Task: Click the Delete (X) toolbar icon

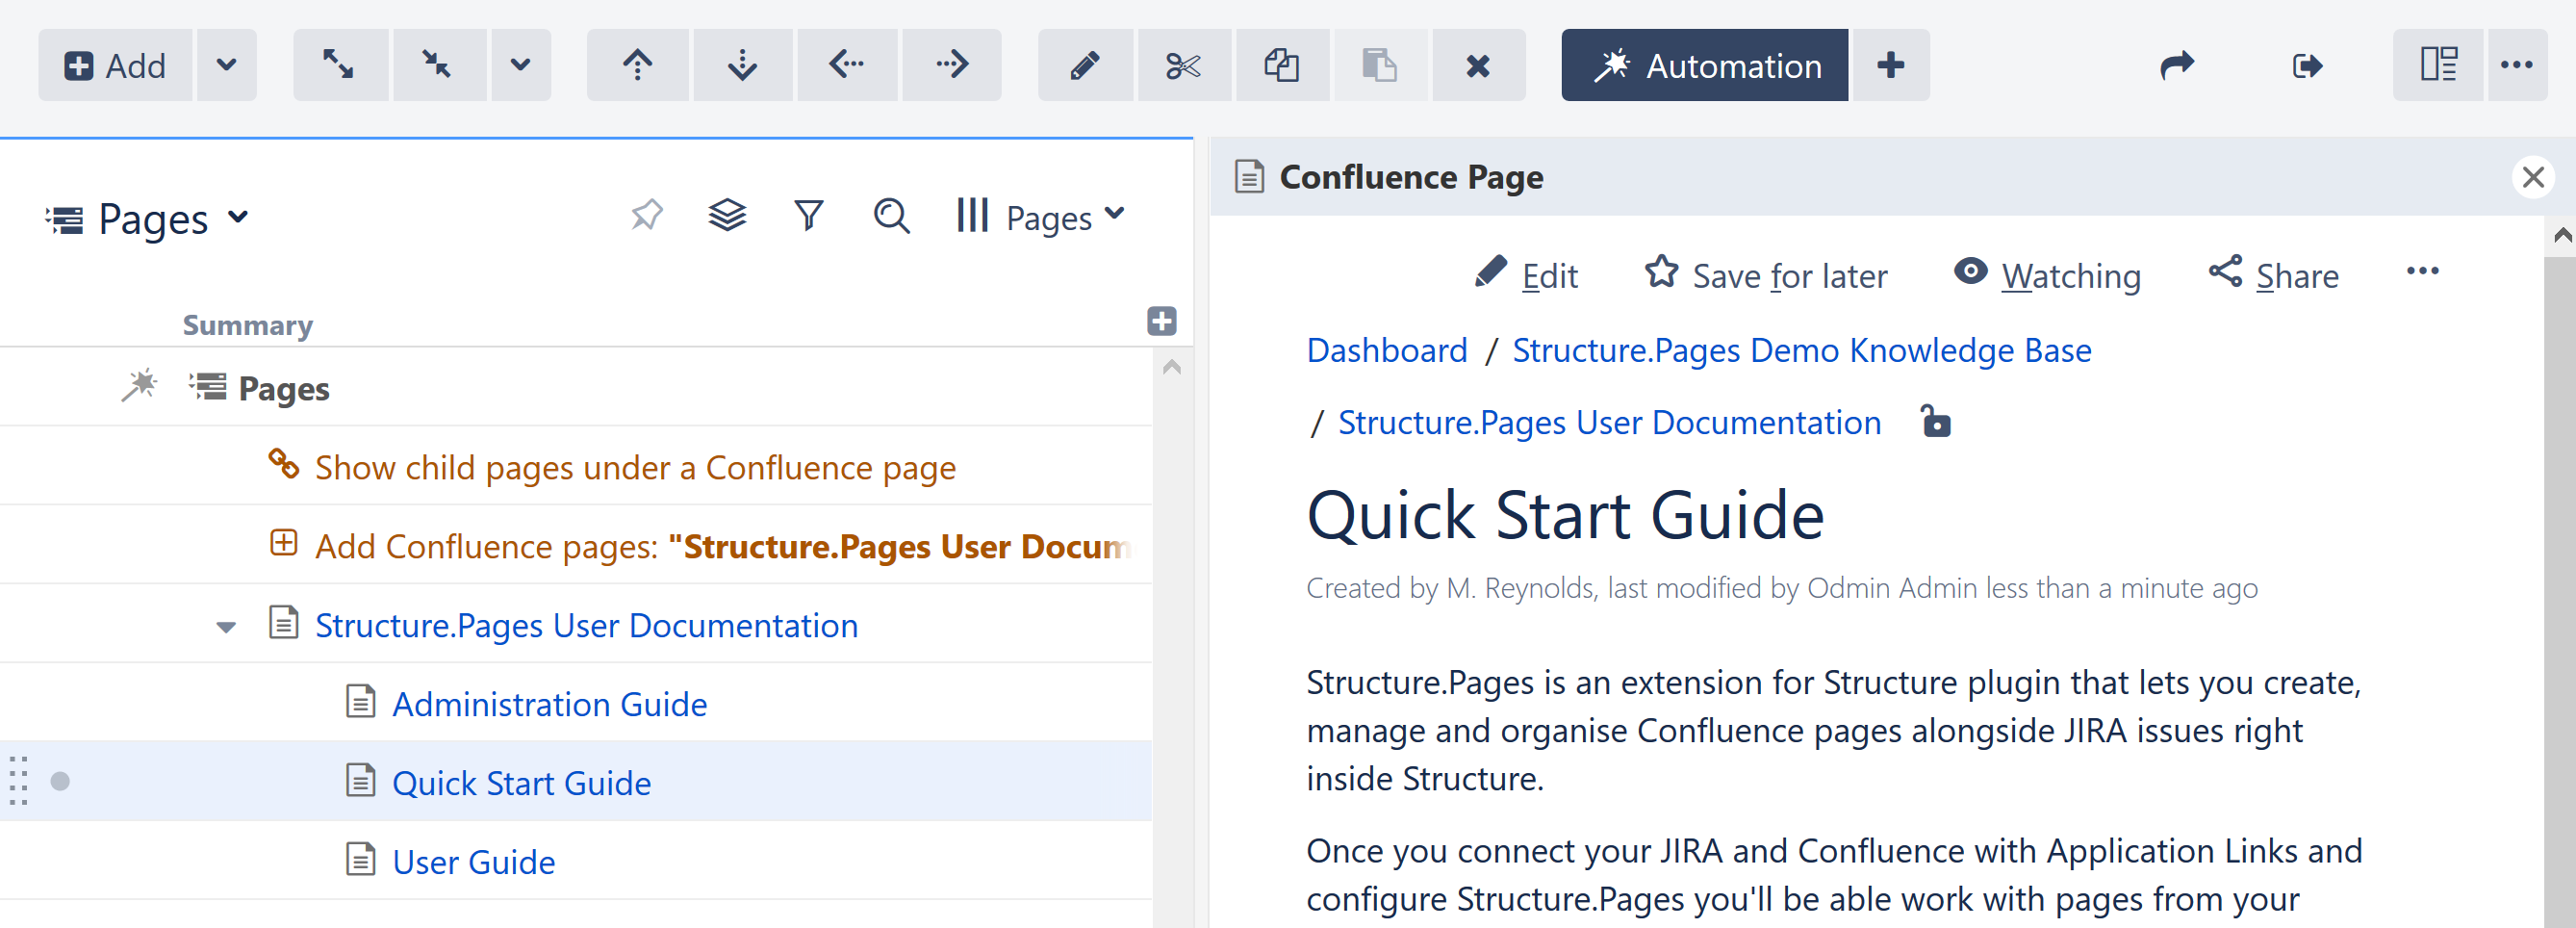Action: [x=1479, y=65]
